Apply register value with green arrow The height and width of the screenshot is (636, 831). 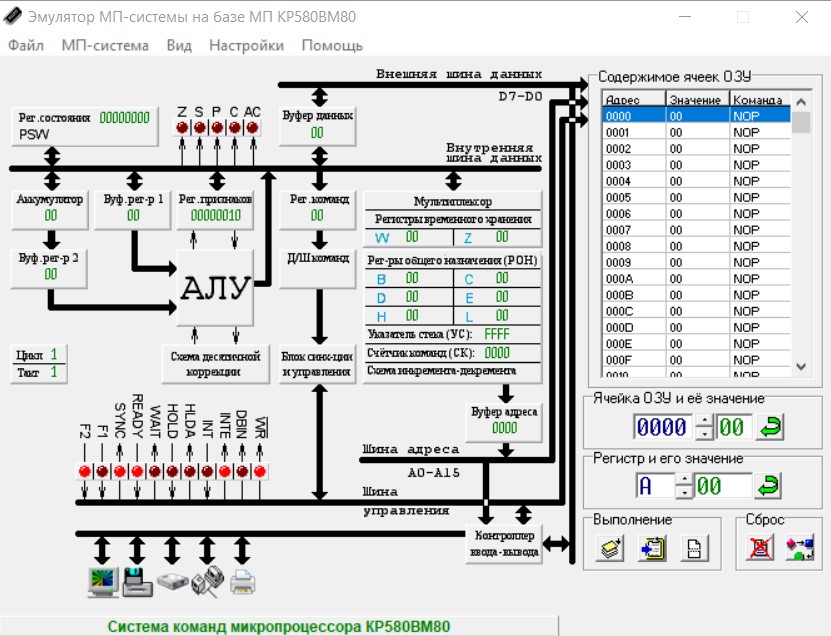point(768,485)
